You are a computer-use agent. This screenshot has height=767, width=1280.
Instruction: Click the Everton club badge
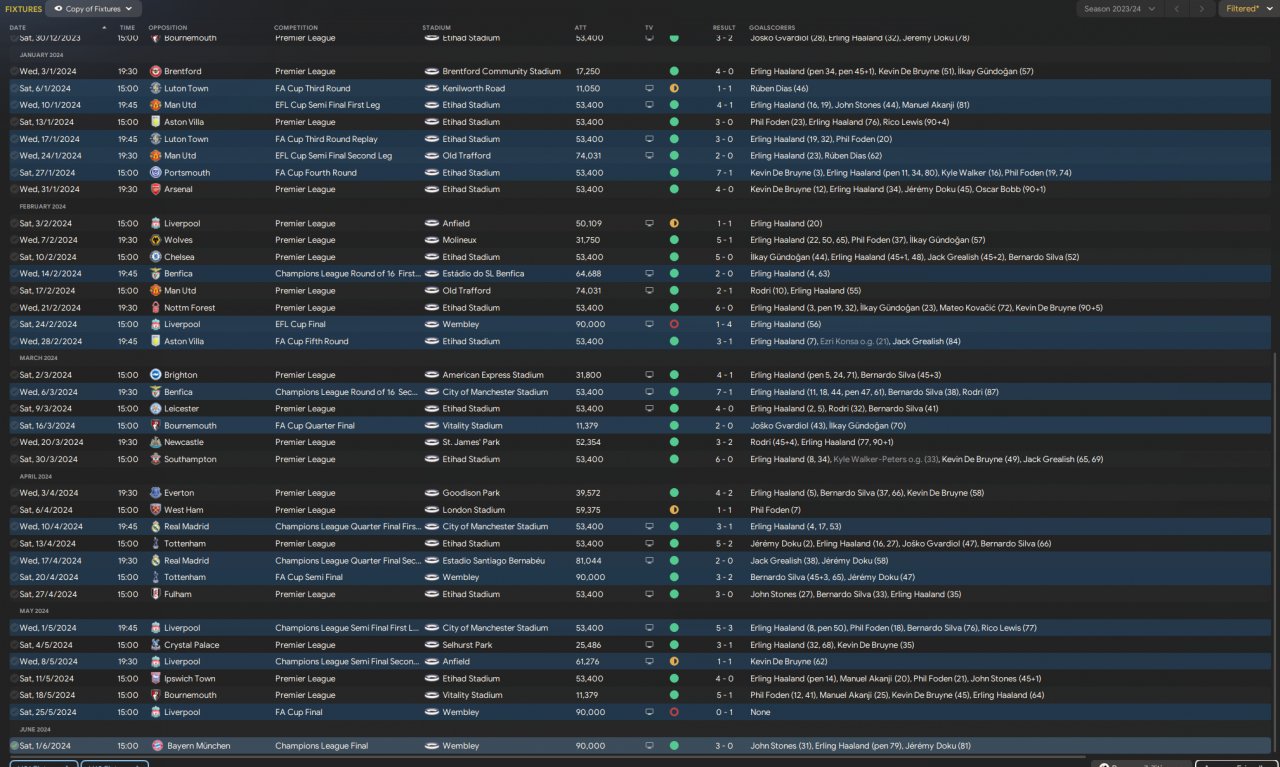[x=155, y=493]
